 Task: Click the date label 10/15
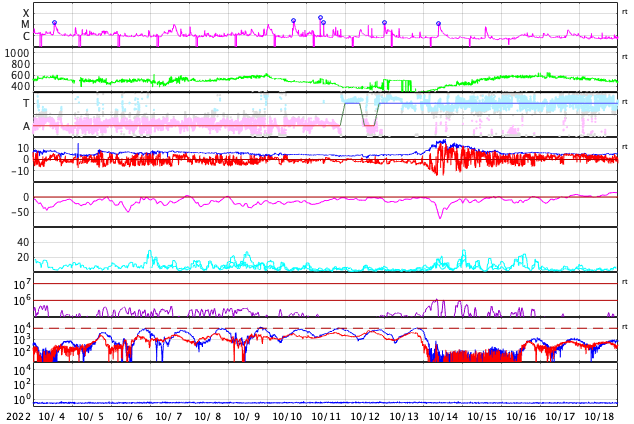click(482, 417)
